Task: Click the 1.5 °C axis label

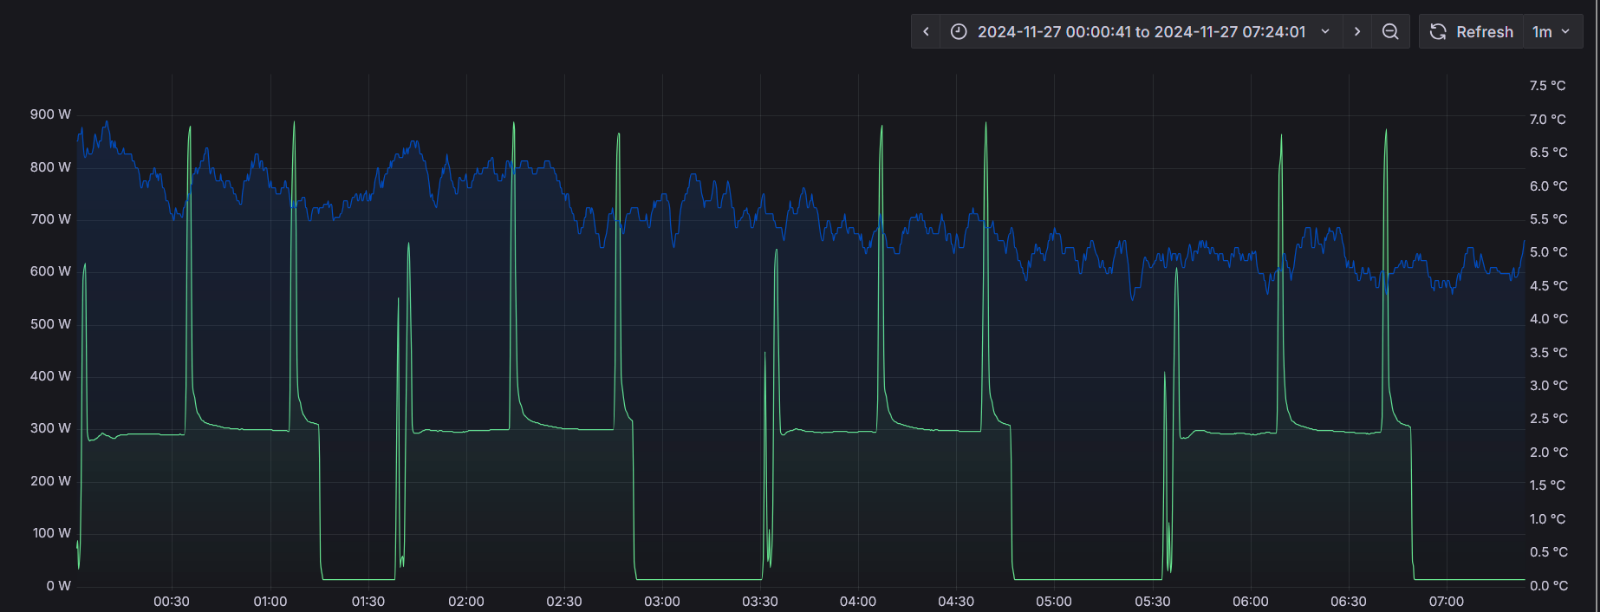Action: click(1547, 486)
